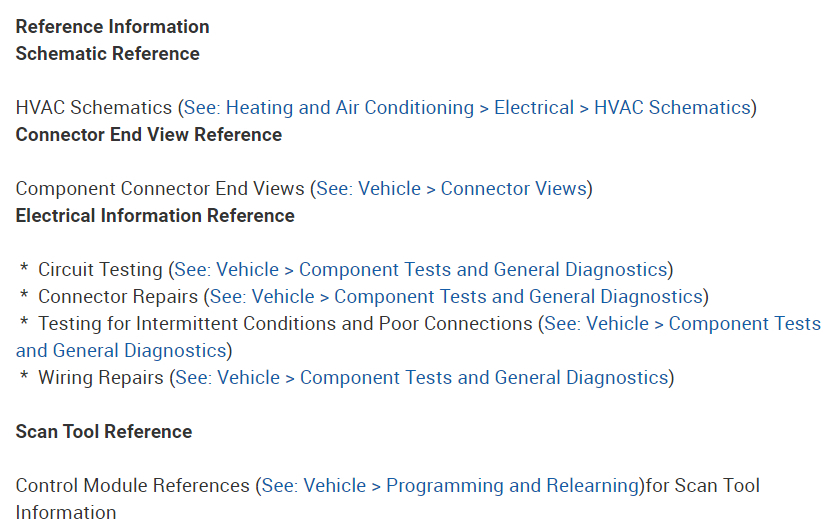Click the Connector Repairs bullet text
This screenshot has width=824, height=532.
[117, 296]
